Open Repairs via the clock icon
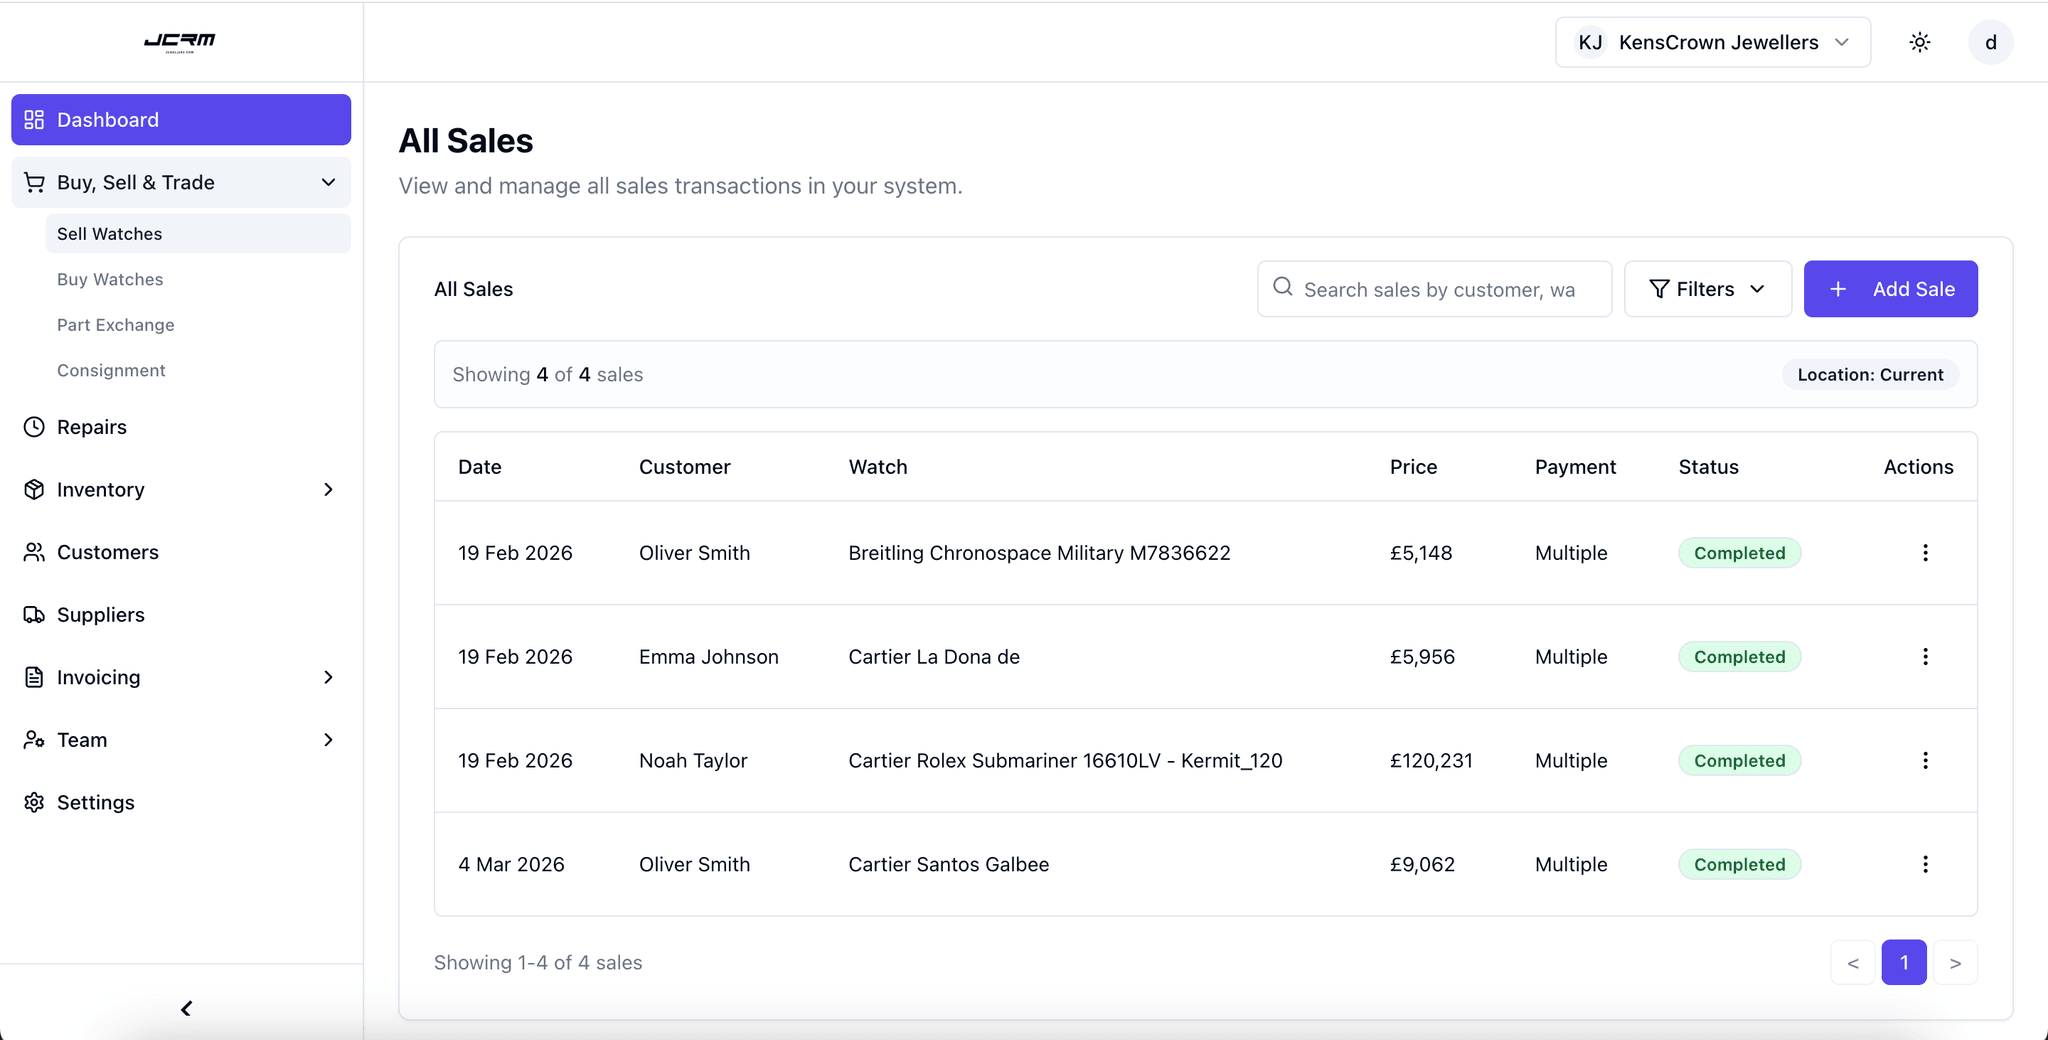This screenshot has width=2048, height=1040. pyautogui.click(x=34, y=426)
